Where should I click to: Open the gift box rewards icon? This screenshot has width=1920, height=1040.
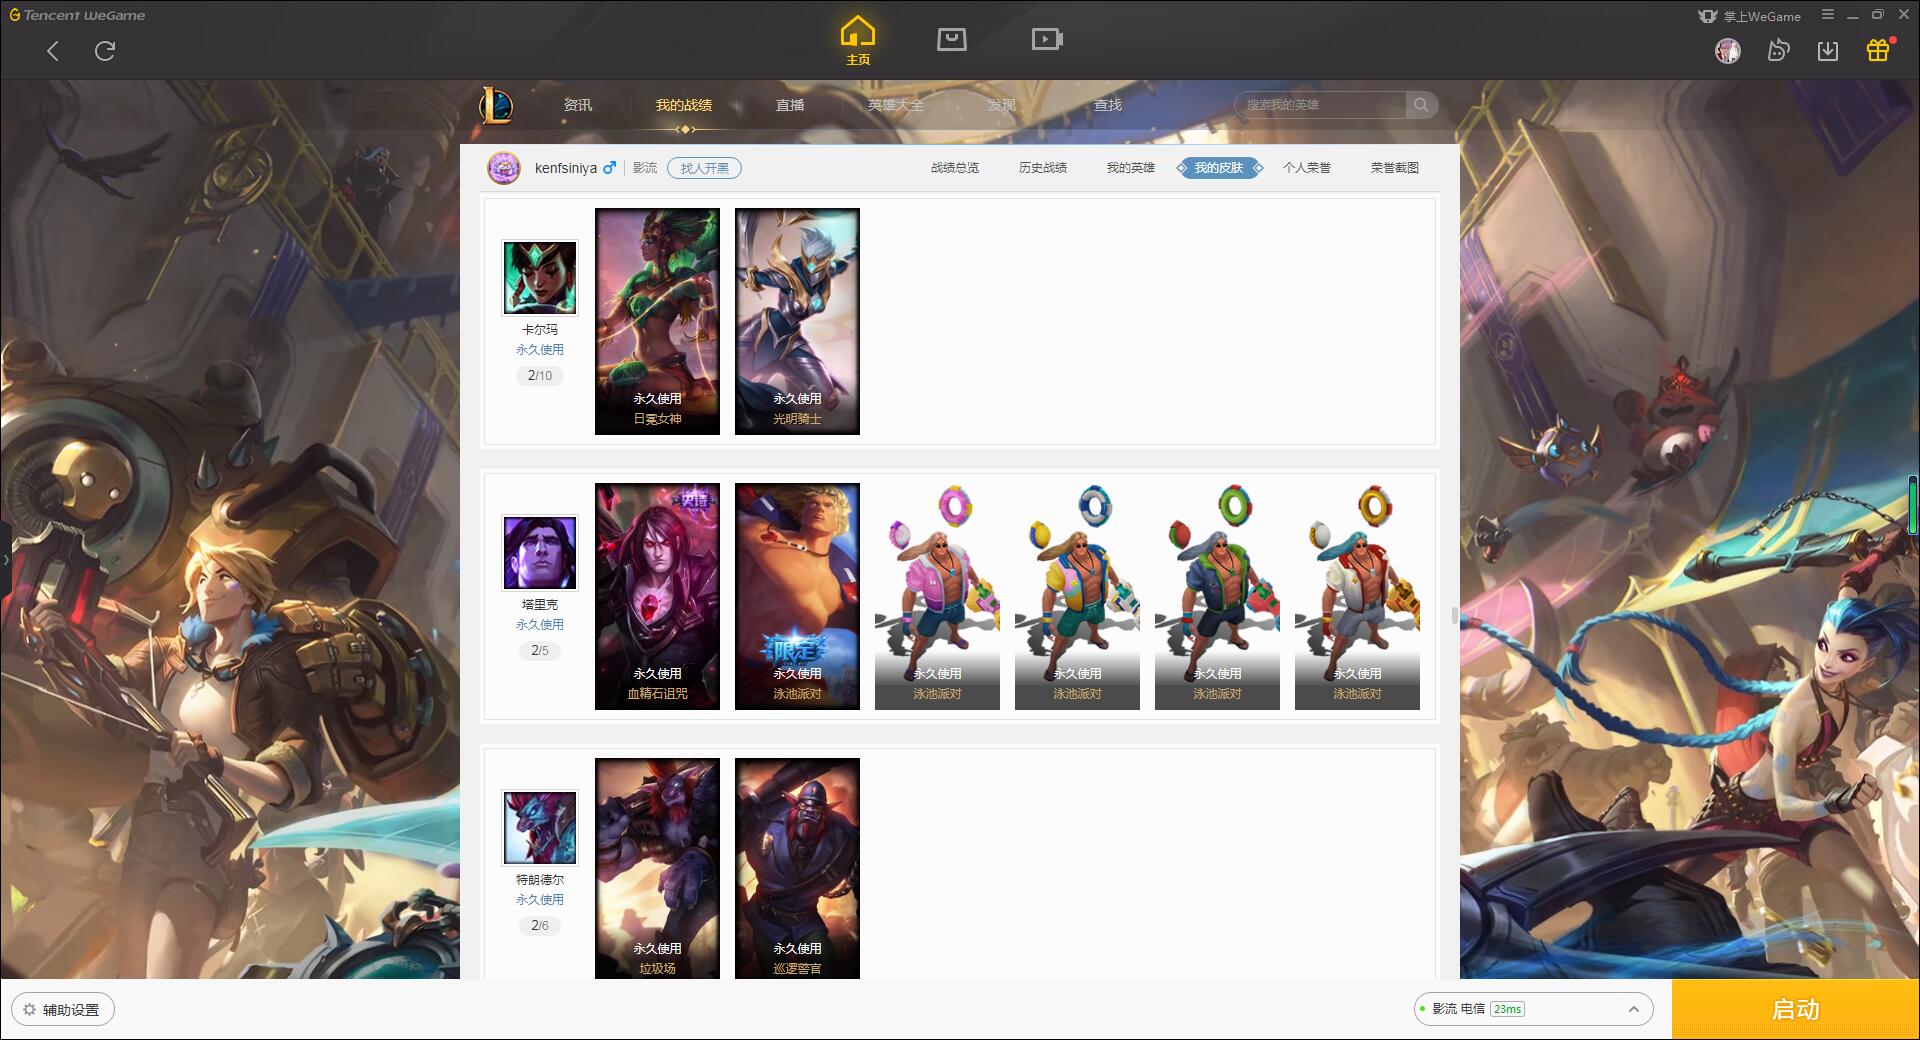1878,50
